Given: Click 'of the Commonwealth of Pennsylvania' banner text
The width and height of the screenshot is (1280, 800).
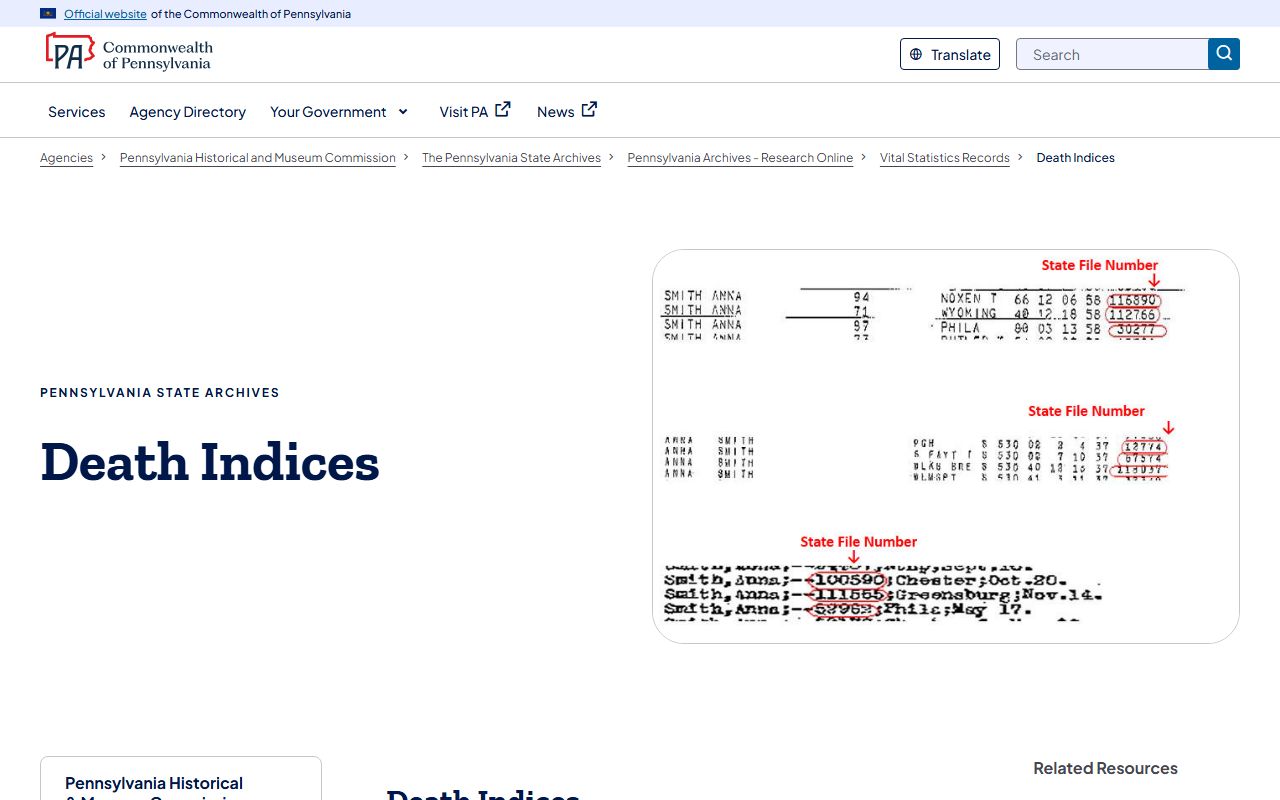Looking at the screenshot, I should [251, 14].
